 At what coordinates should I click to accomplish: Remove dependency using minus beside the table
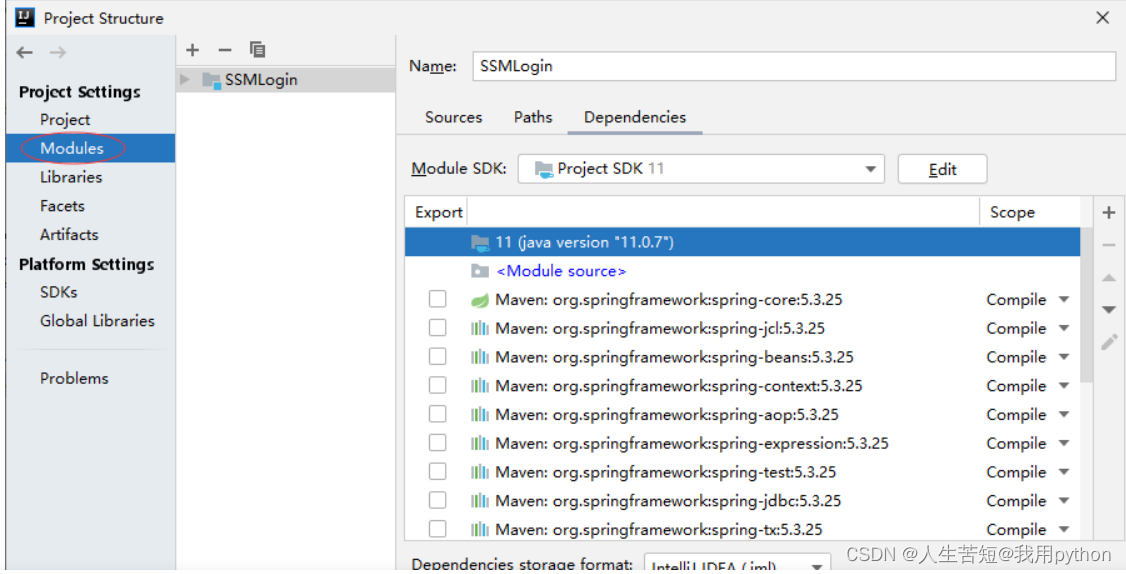pos(1109,245)
